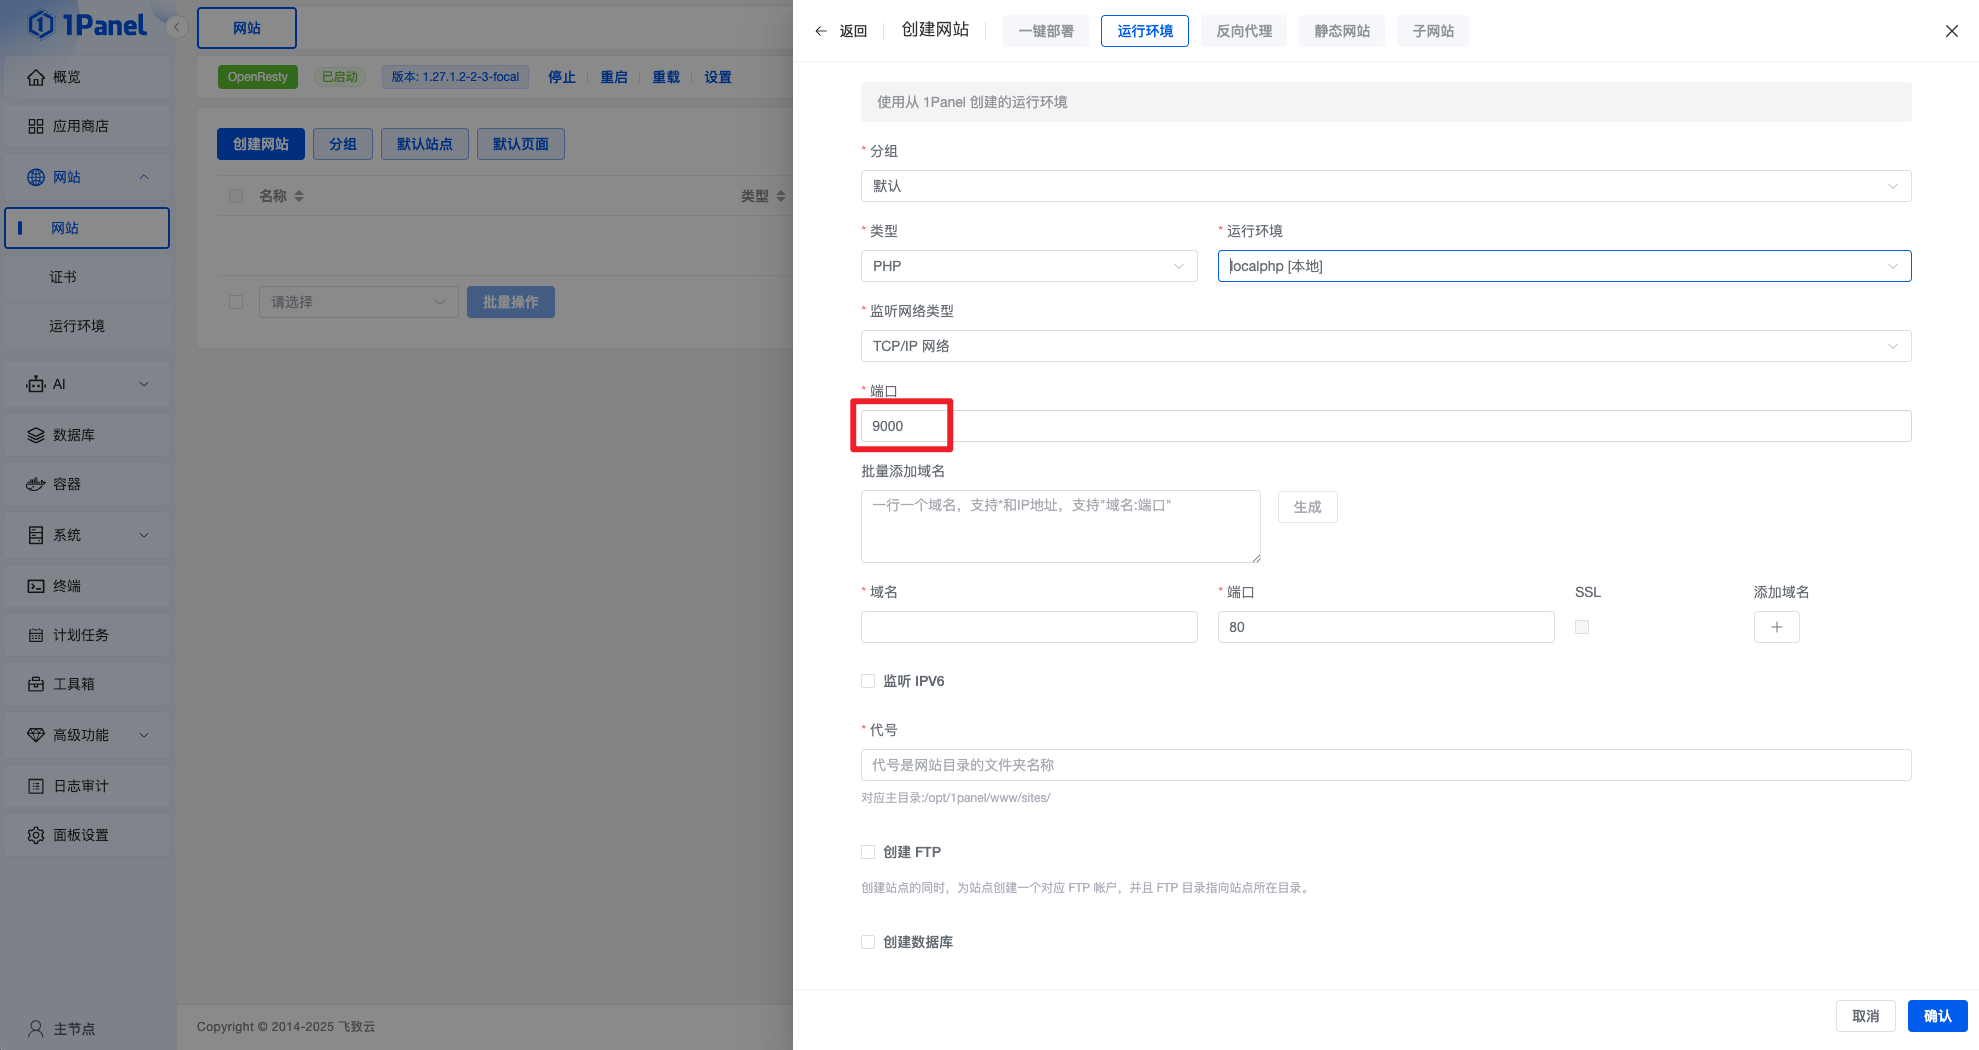The height and width of the screenshot is (1050, 1979).
Task: Open the 容器 docker icon in sidebar
Action: coord(36,484)
